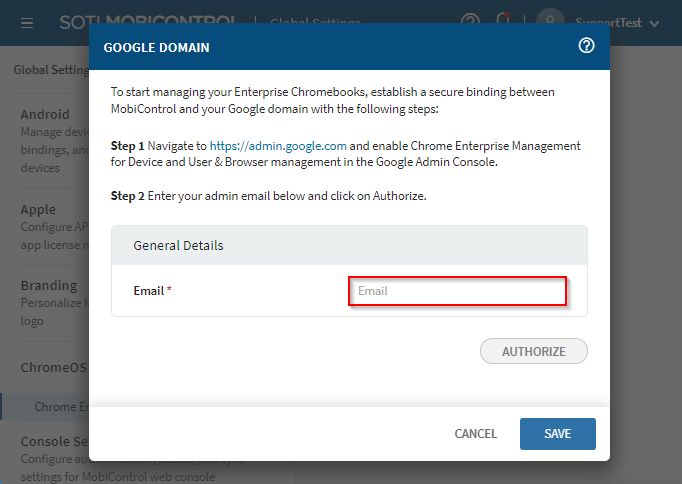The height and width of the screenshot is (484, 682).
Task: Select the Chrome Enterprise sidebar sub-item
Action: point(60,407)
